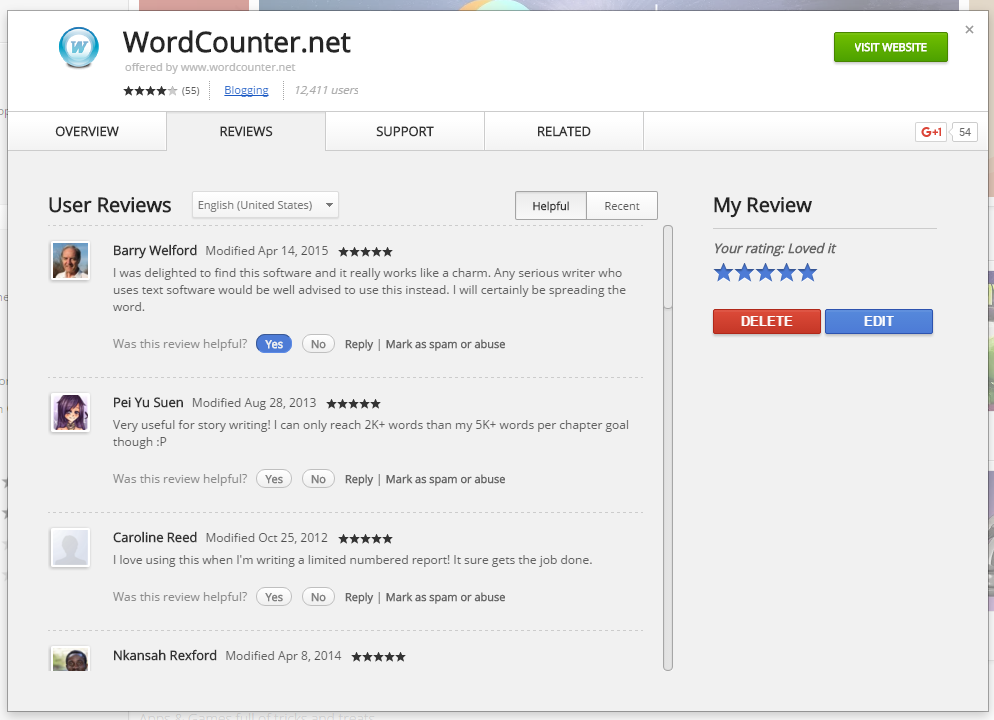The height and width of the screenshot is (720, 994).
Task: Click 'Modified Apr 8, 2014' date
Action: 283,655
